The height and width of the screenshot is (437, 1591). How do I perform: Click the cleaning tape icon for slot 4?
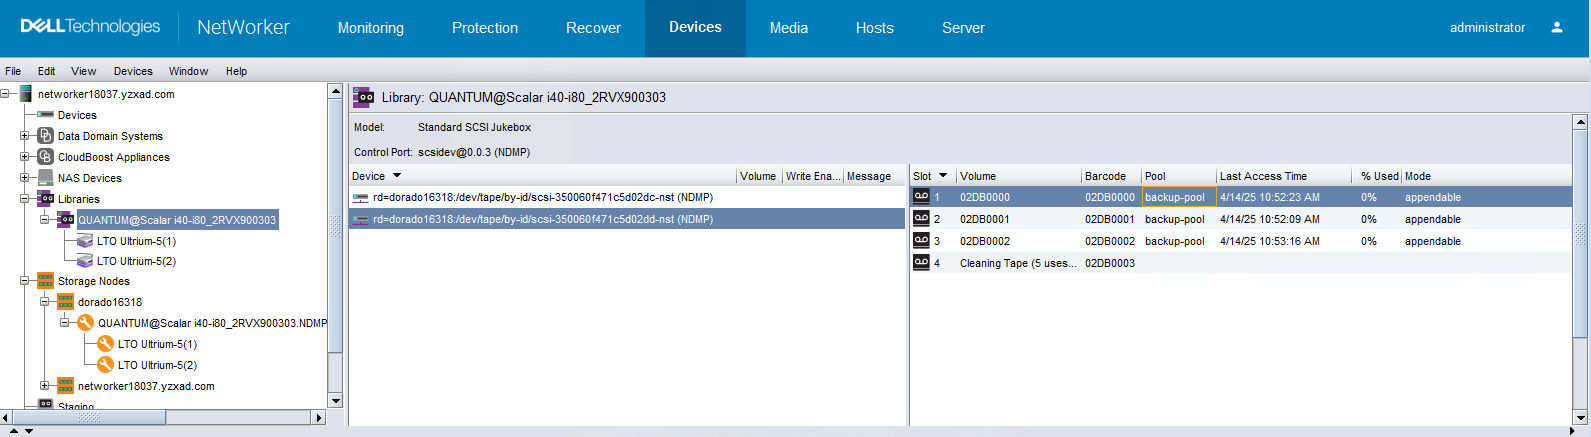[921, 263]
